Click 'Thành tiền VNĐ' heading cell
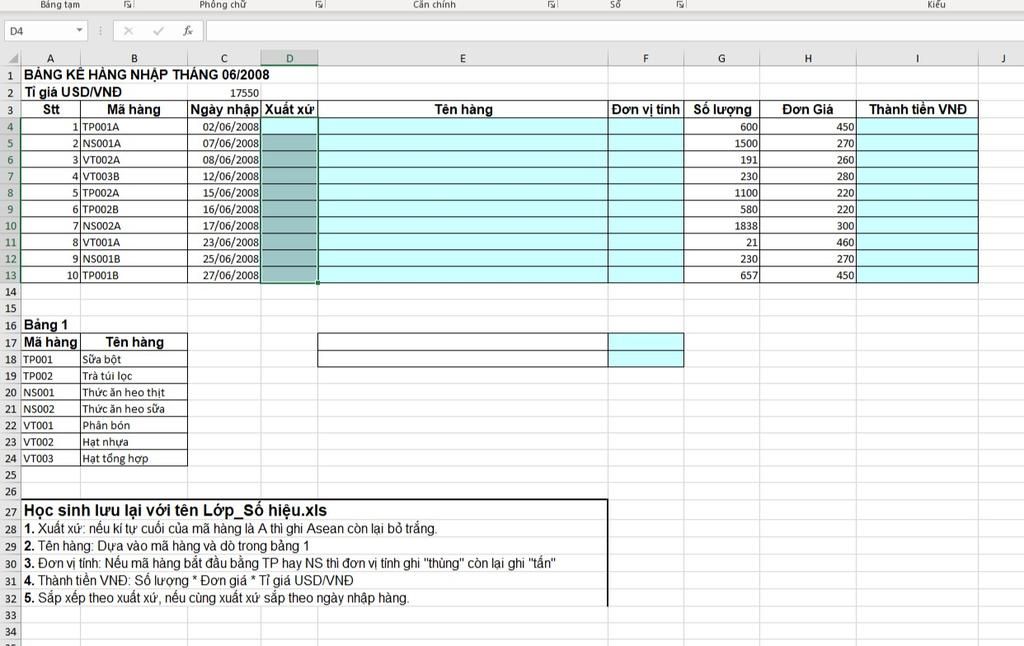The image size is (1024, 646). click(917, 110)
